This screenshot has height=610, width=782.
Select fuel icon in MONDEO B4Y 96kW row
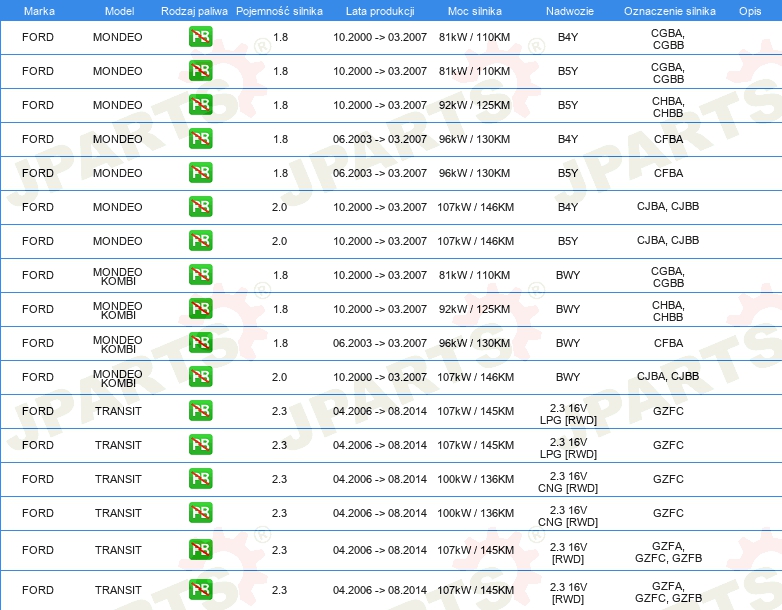point(200,139)
